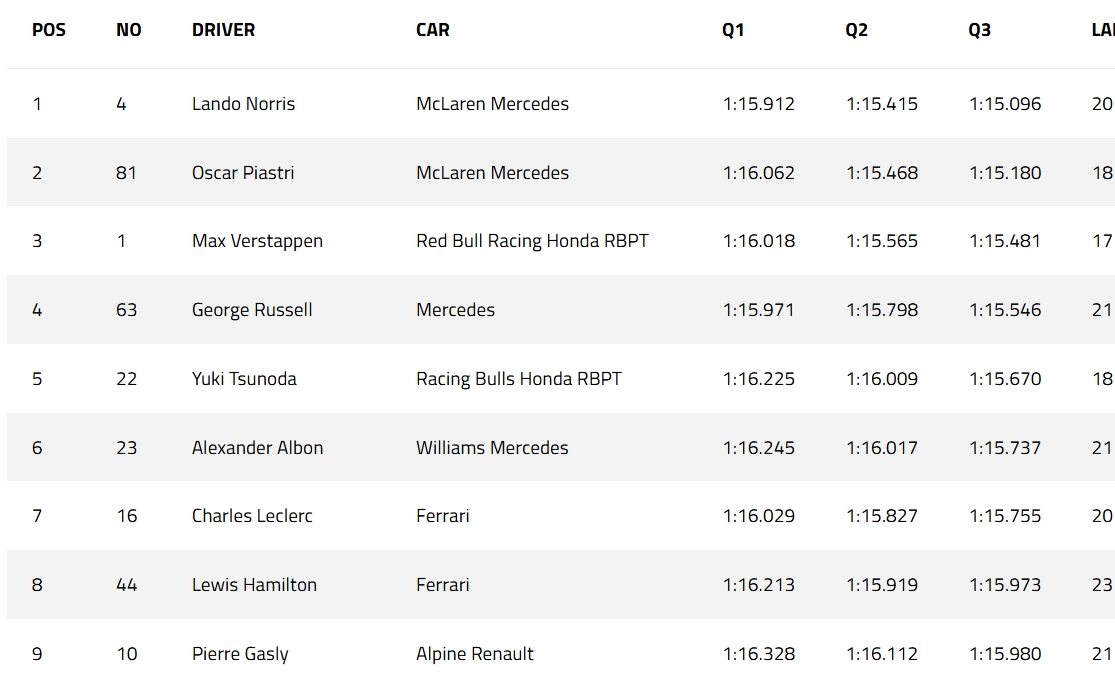Click the Lando Norris driver name
Screen dimensions: 1115x687
pos(243,104)
